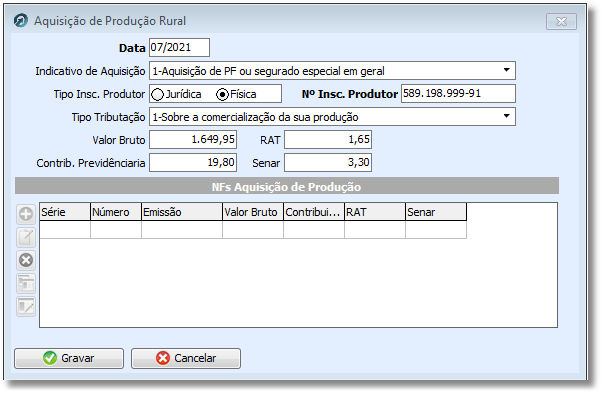Click the Nº Insc. Produtor field
The width and height of the screenshot is (602, 394).
[458, 94]
